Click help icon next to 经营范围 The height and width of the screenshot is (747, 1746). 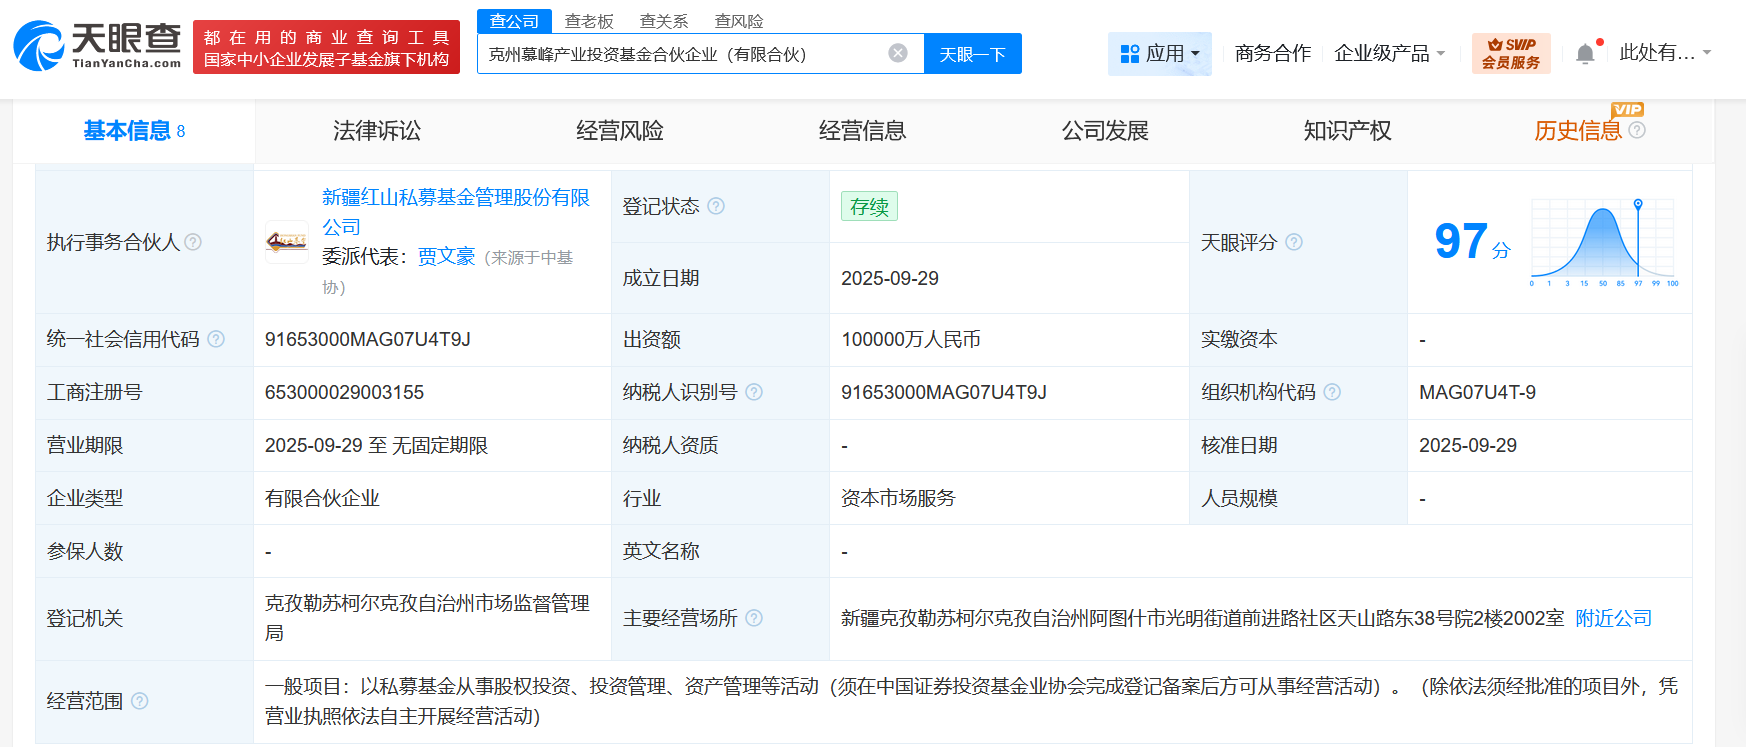coord(140,701)
